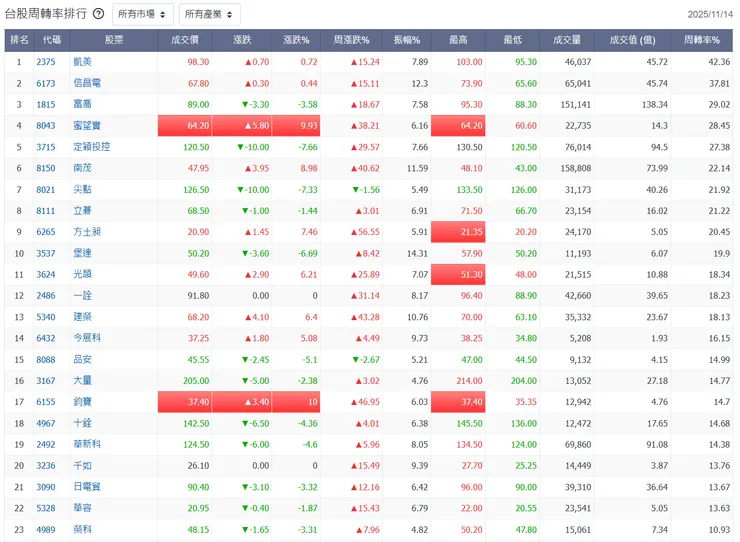Open 大量 stock page
Image resolution: width=740 pixels, height=542 pixels.
83,381
